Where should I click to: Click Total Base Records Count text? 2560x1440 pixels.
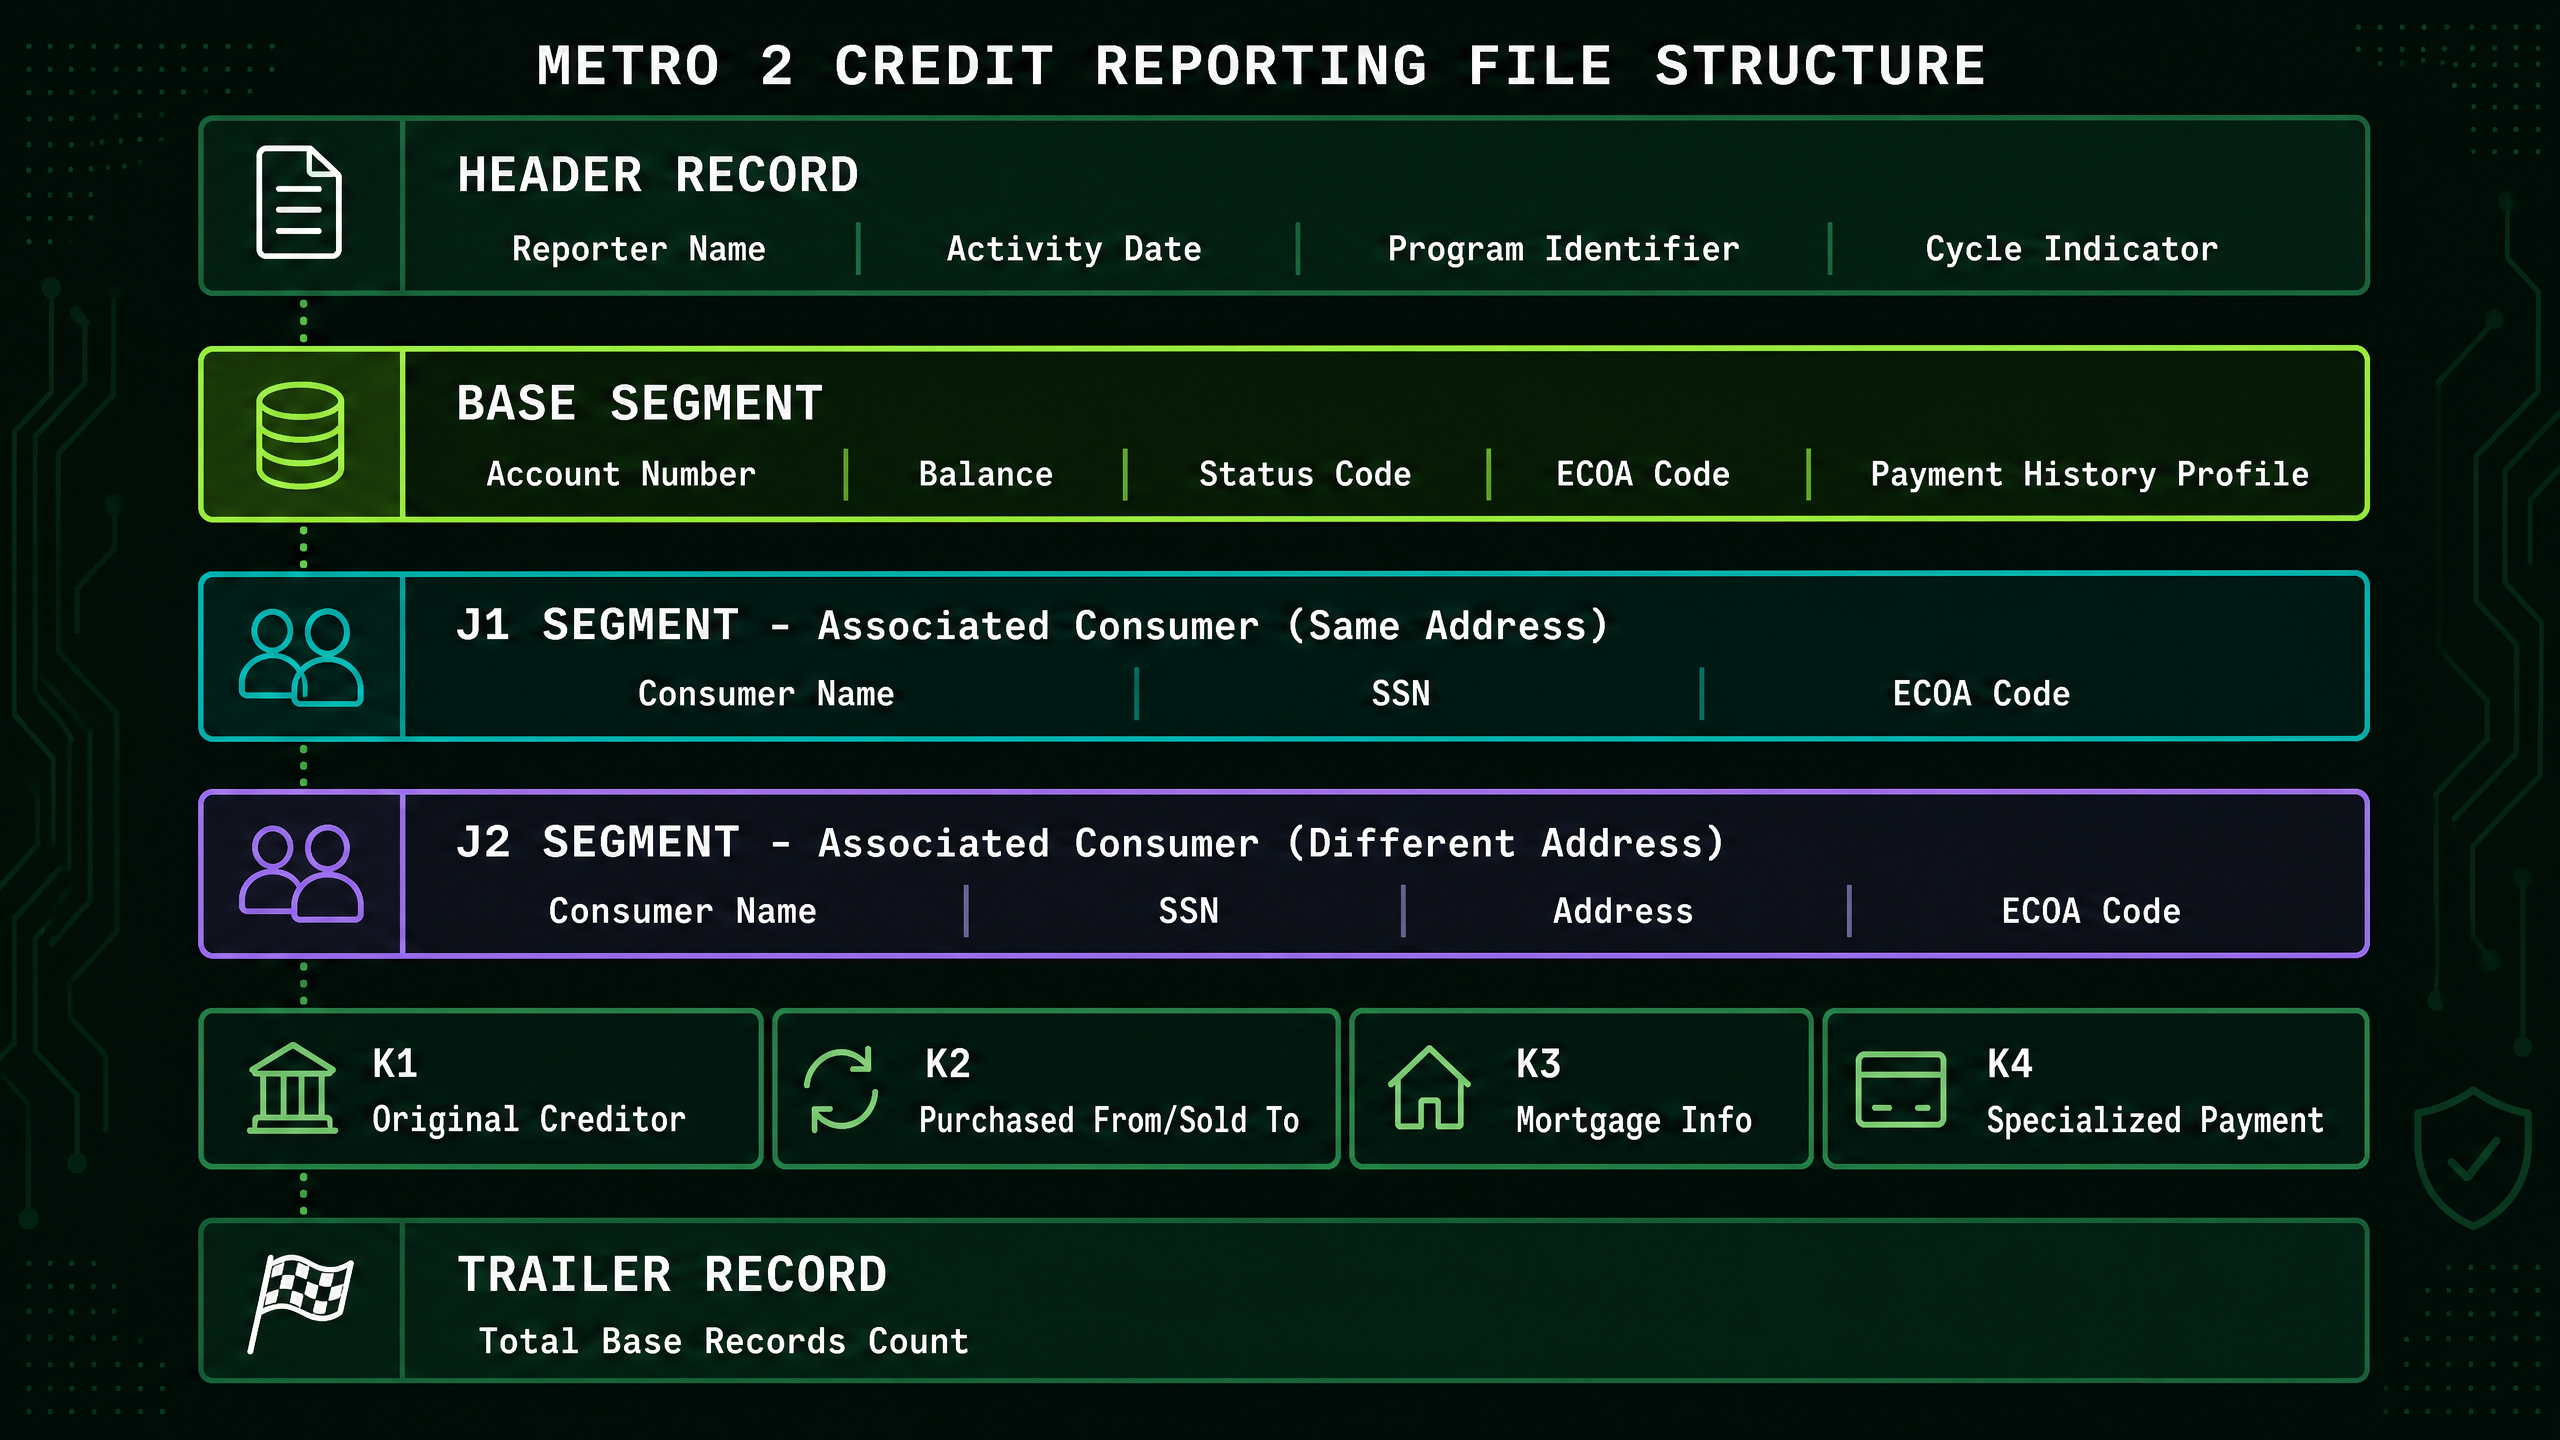click(x=724, y=1341)
